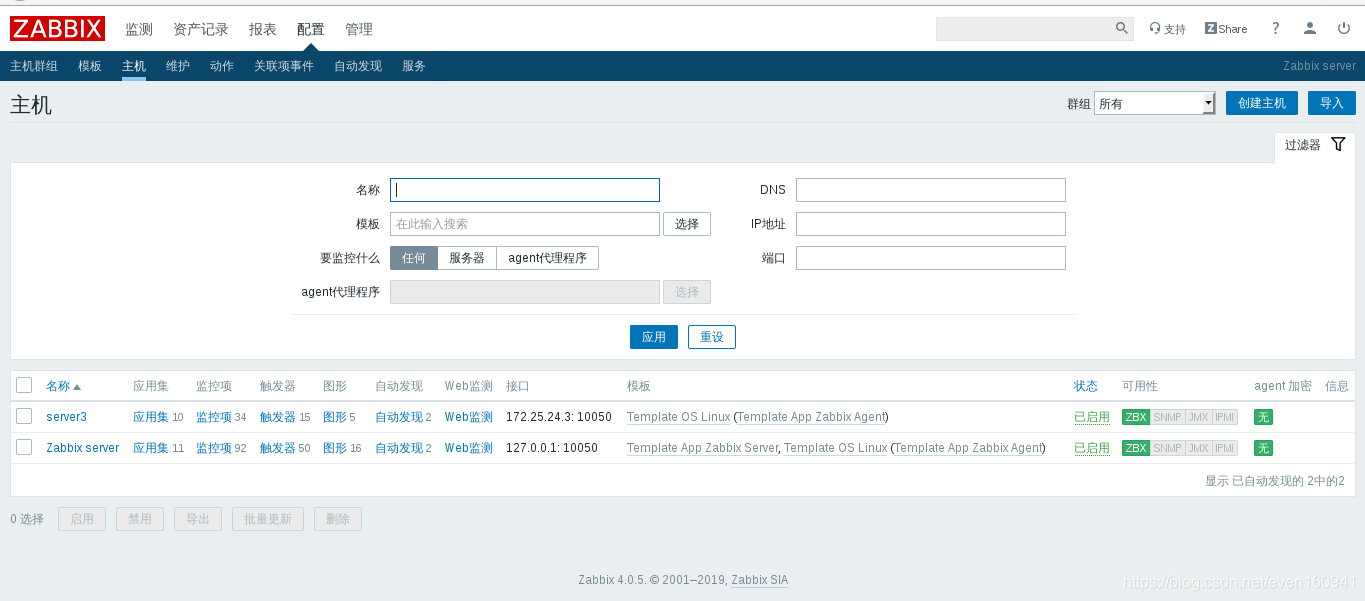This screenshot has height=601, width=1365.
Task: Click the ZBX availability badge for server3
Action: (x=1135, y=417)
